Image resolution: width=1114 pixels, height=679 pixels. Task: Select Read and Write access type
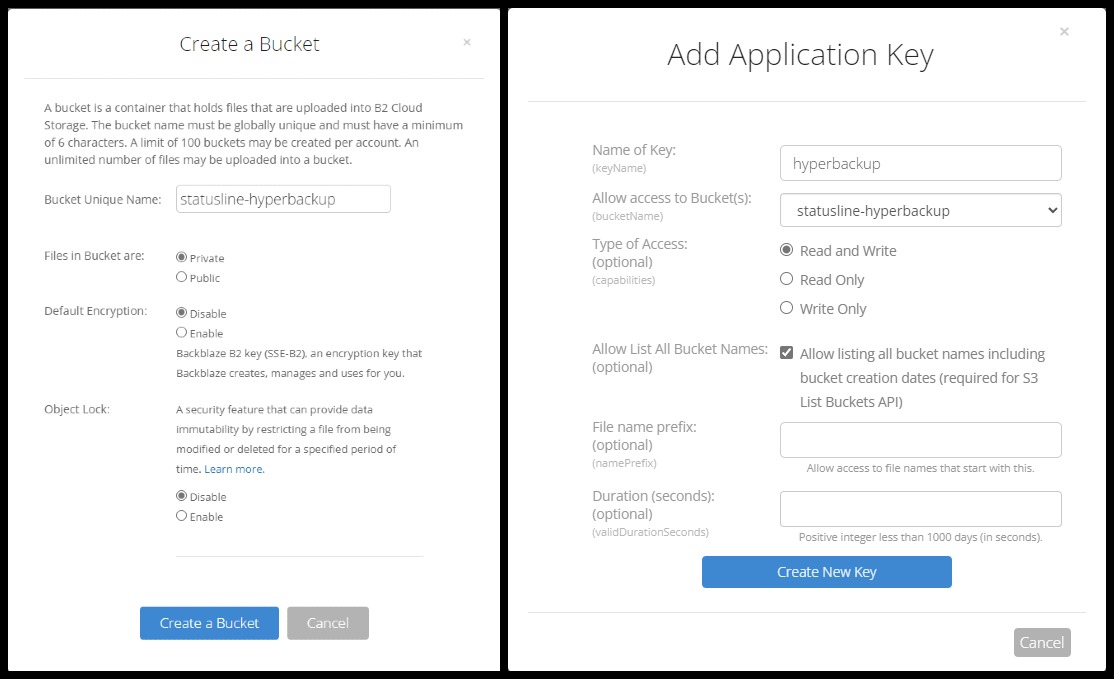point(786,250)
